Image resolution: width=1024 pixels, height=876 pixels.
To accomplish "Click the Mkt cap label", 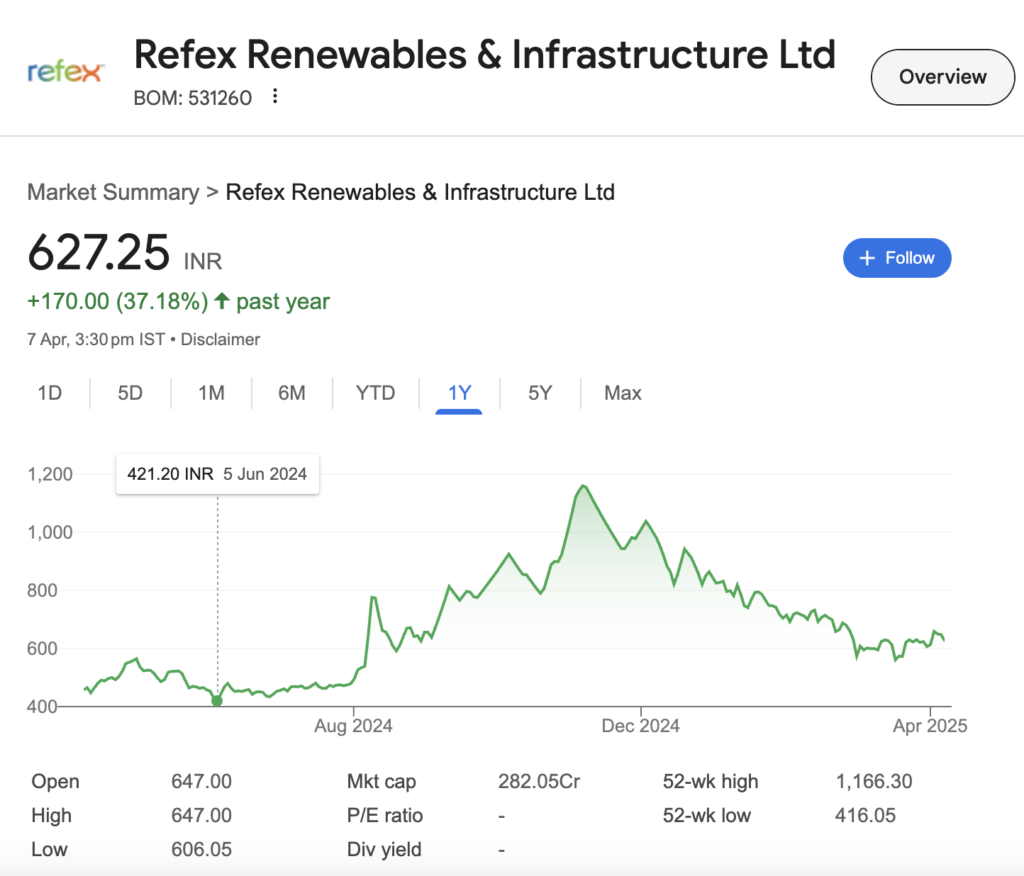I will point(381,781).
